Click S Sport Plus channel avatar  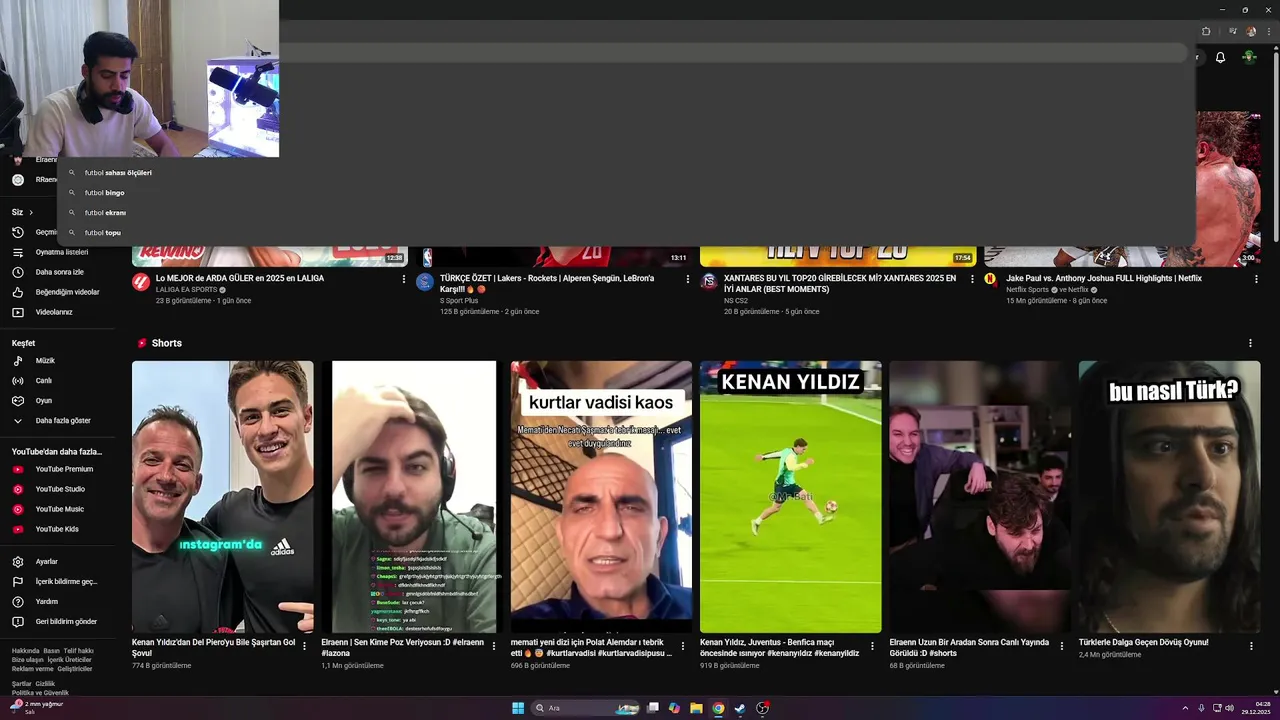[x=425, y=281]
